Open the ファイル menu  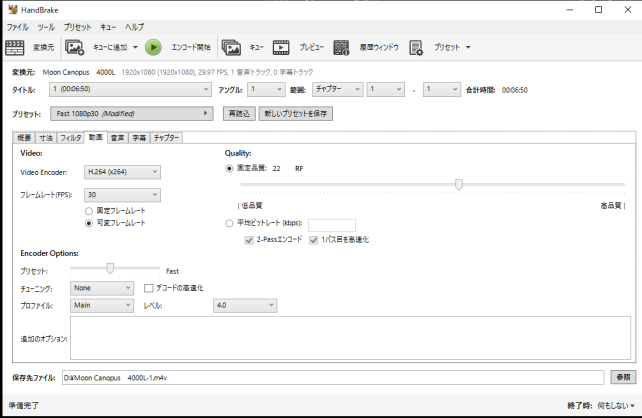pyautogui.click(x=18, y=27)
